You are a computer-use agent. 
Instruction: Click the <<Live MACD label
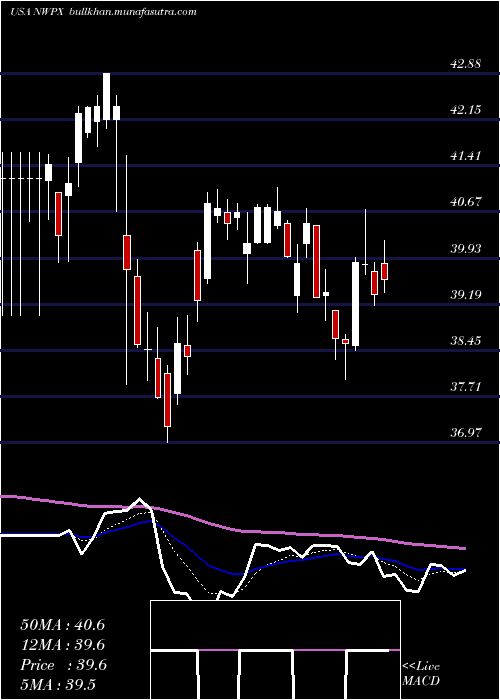coord(421,674)
